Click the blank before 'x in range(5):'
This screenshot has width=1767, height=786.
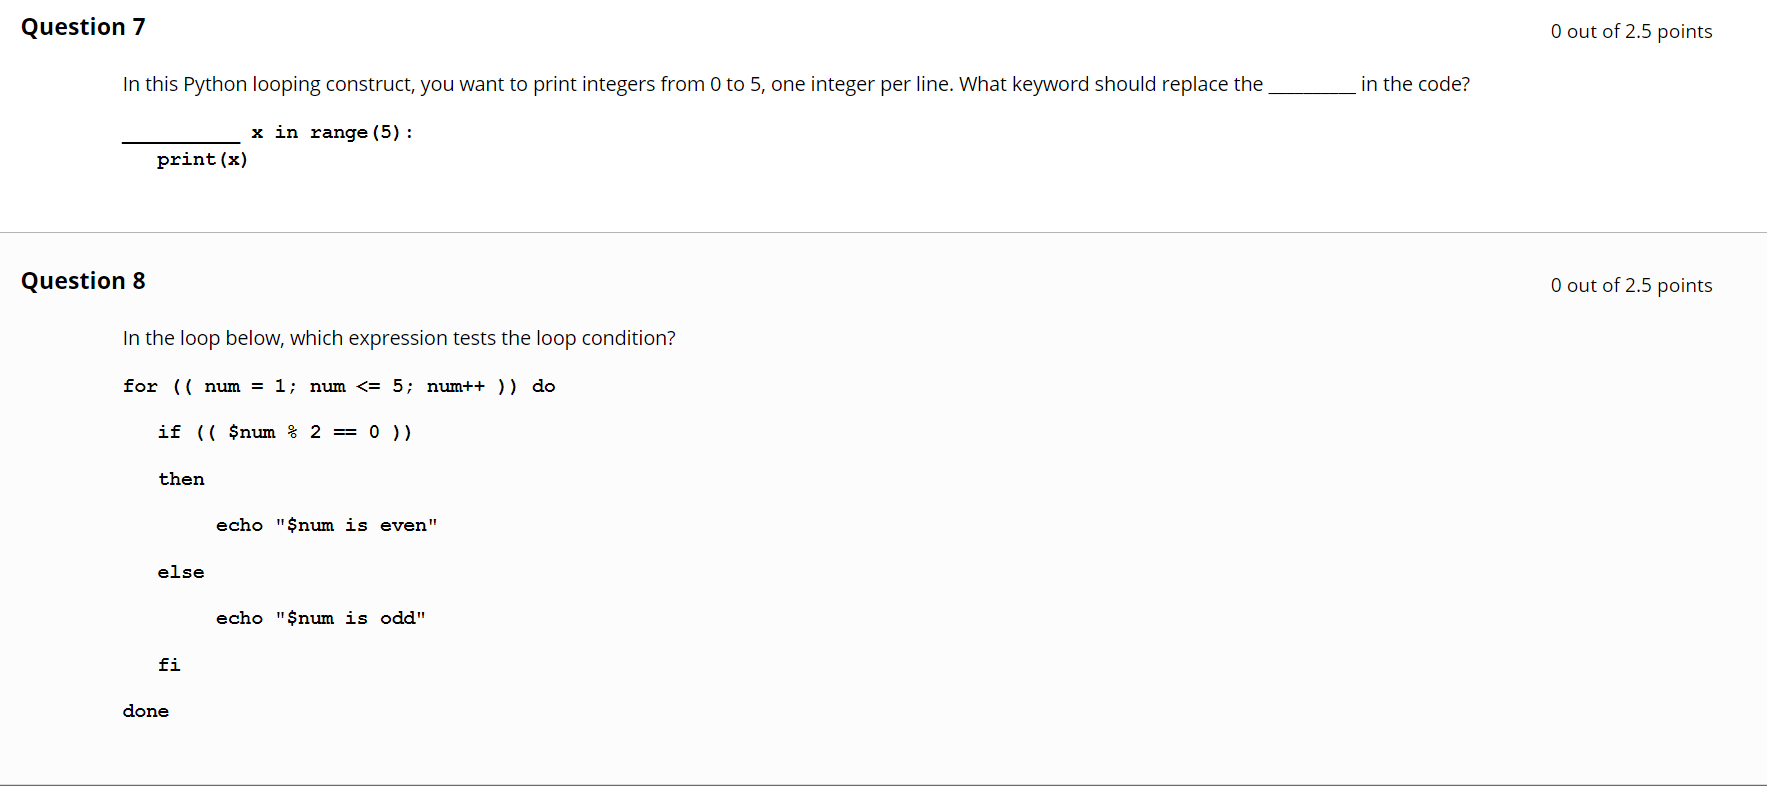[181, 136]
